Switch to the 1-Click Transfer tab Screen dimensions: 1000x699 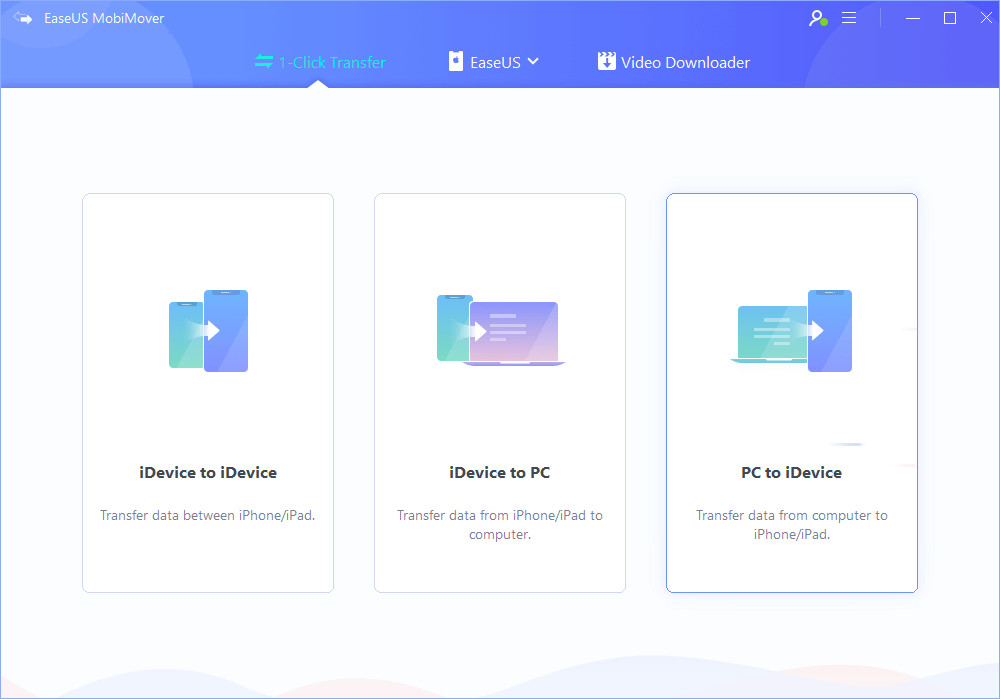[x=320, y=62]
